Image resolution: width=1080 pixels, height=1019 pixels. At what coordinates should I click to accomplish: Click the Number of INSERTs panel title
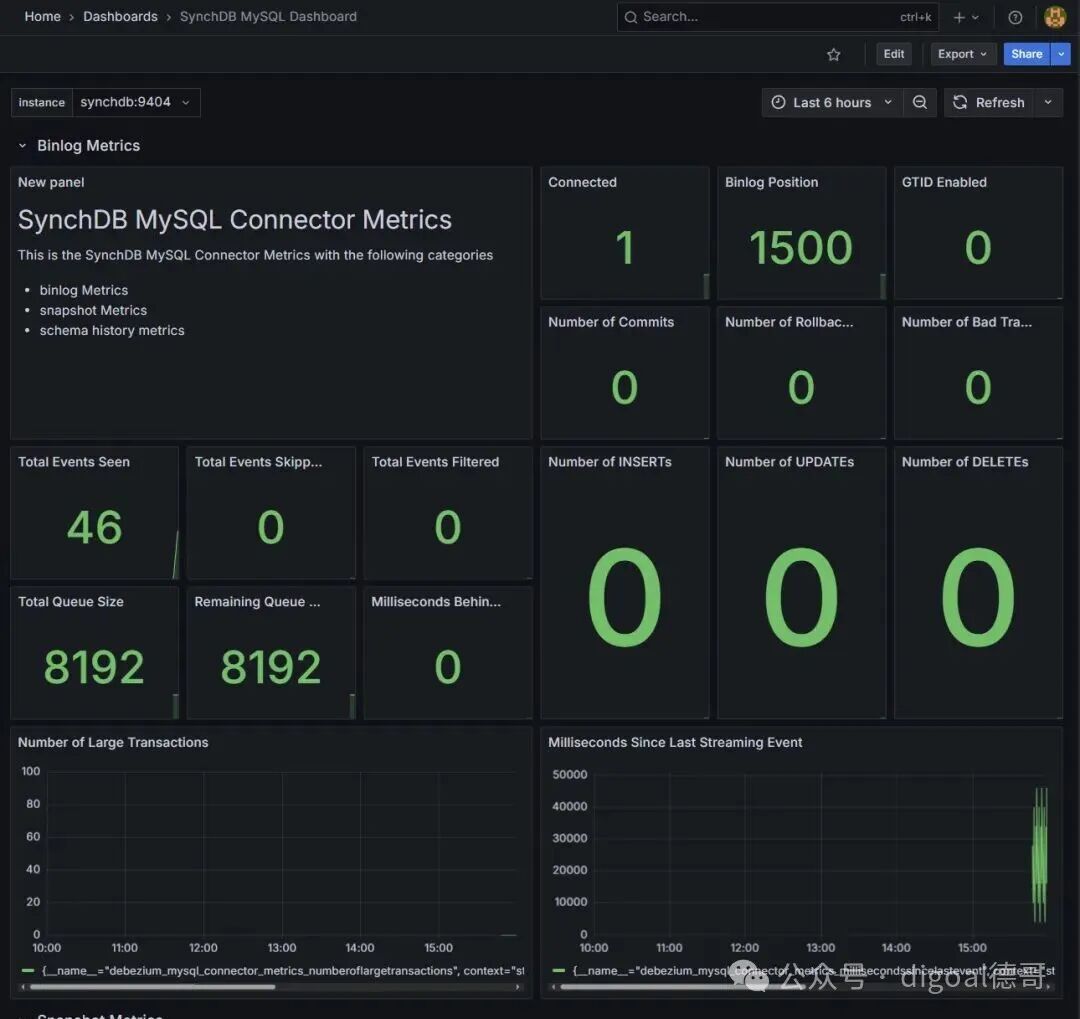coord(610,462)
